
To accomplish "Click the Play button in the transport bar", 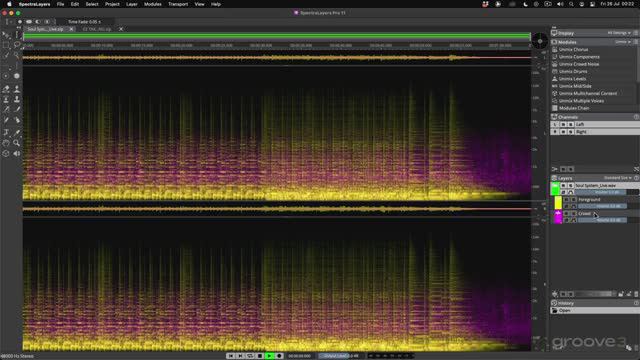I will (269, 356).
